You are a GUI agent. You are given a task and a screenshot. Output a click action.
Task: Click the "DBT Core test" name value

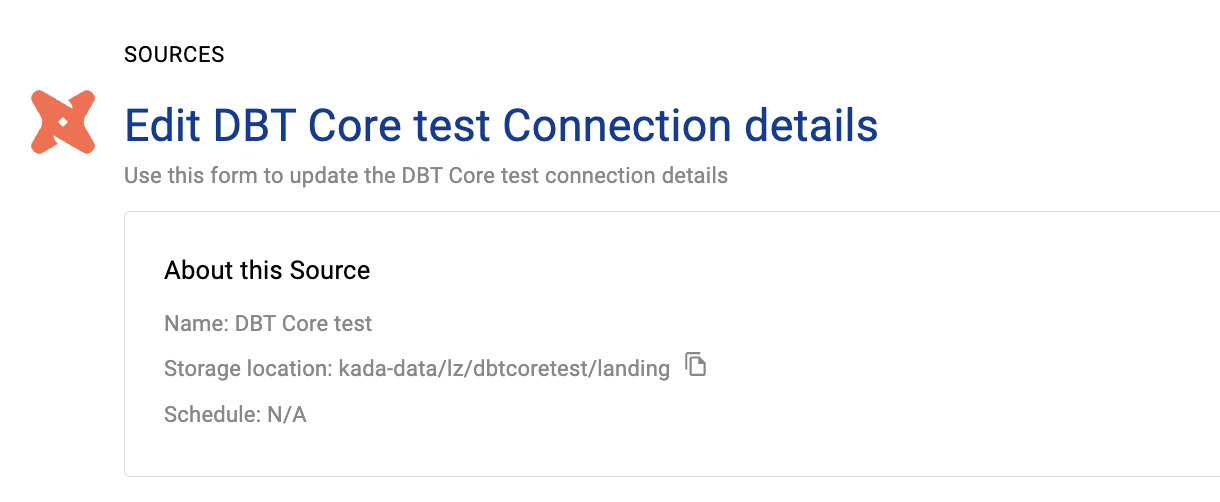[x=303, y=324]
